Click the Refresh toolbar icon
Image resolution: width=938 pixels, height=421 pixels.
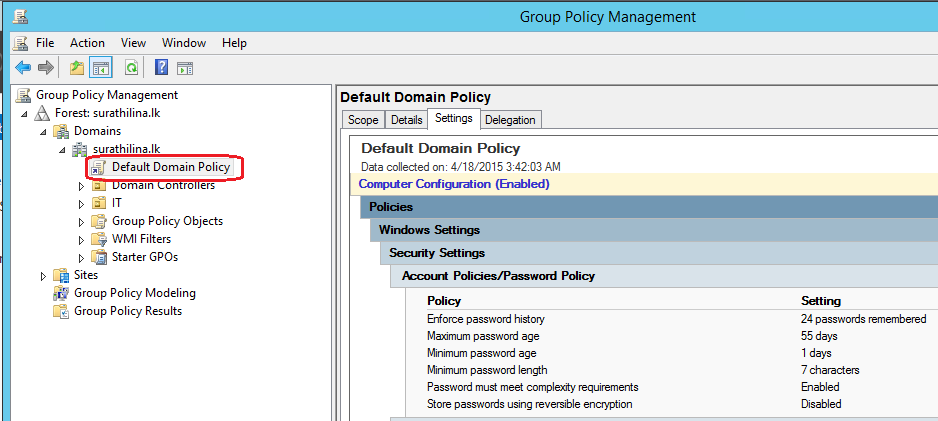(x=130, y=68)
